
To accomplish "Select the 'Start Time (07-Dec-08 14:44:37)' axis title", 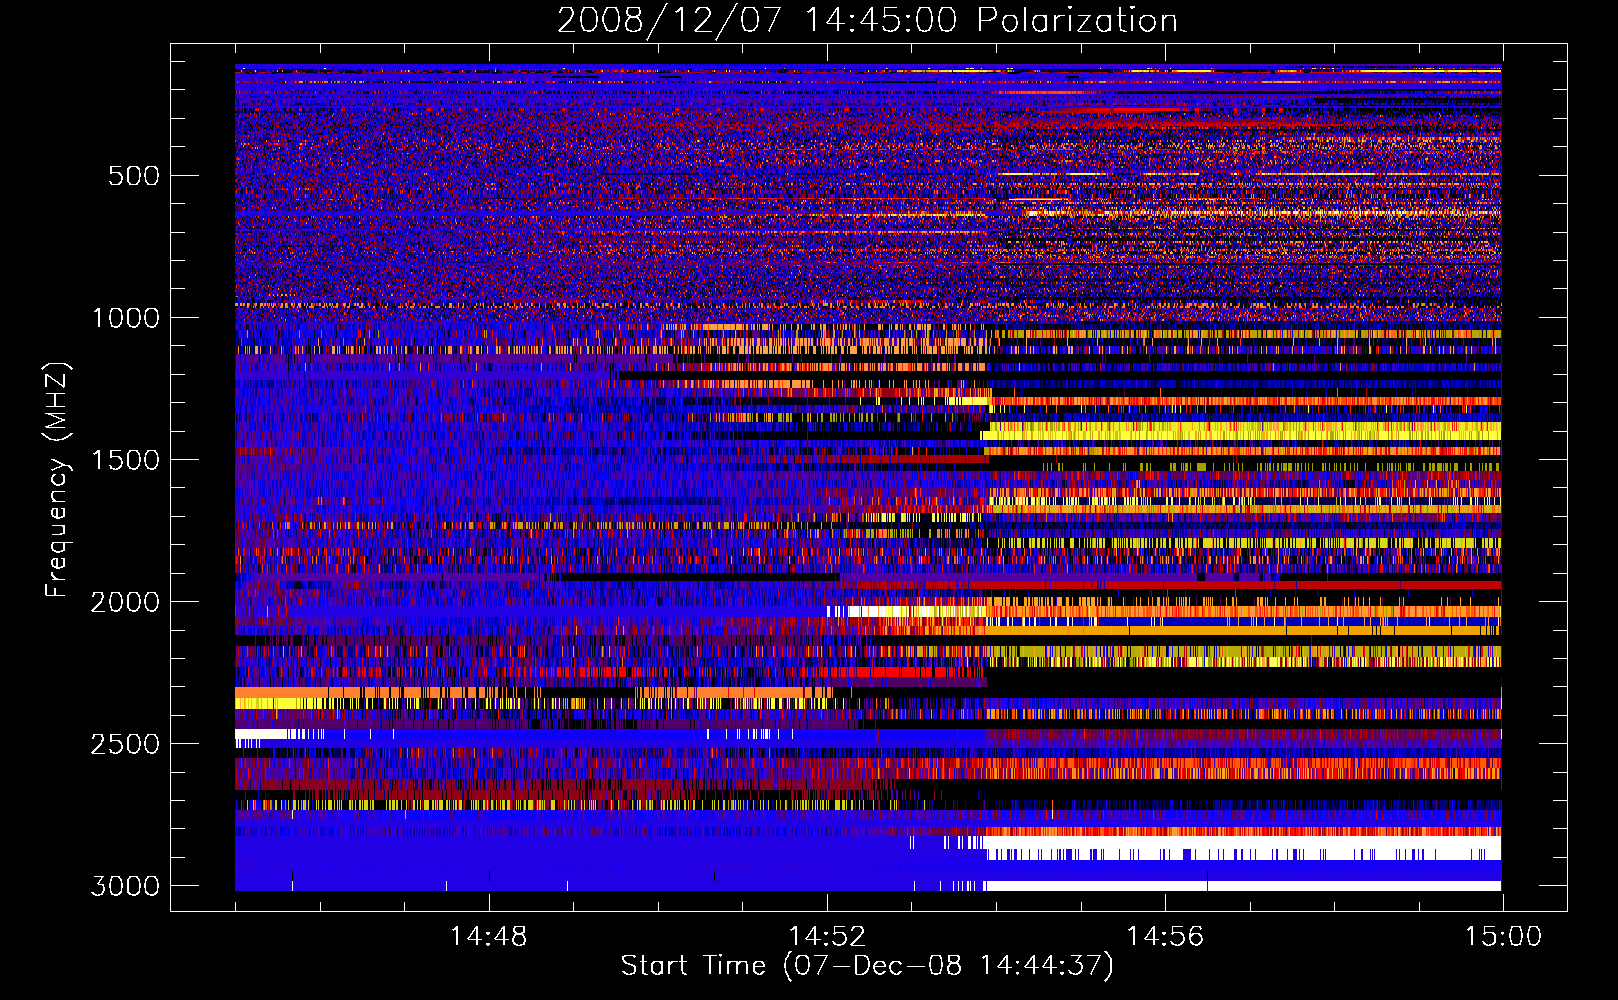I will (867, 966).
